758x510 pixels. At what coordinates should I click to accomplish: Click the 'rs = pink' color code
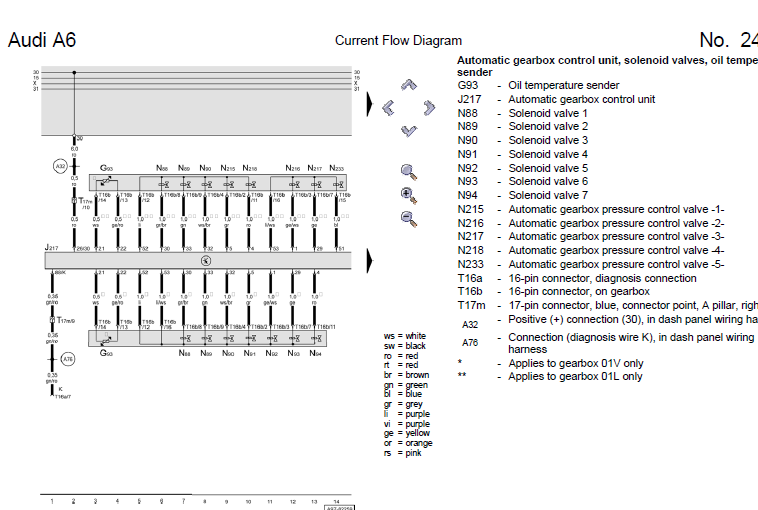(403, 453)
